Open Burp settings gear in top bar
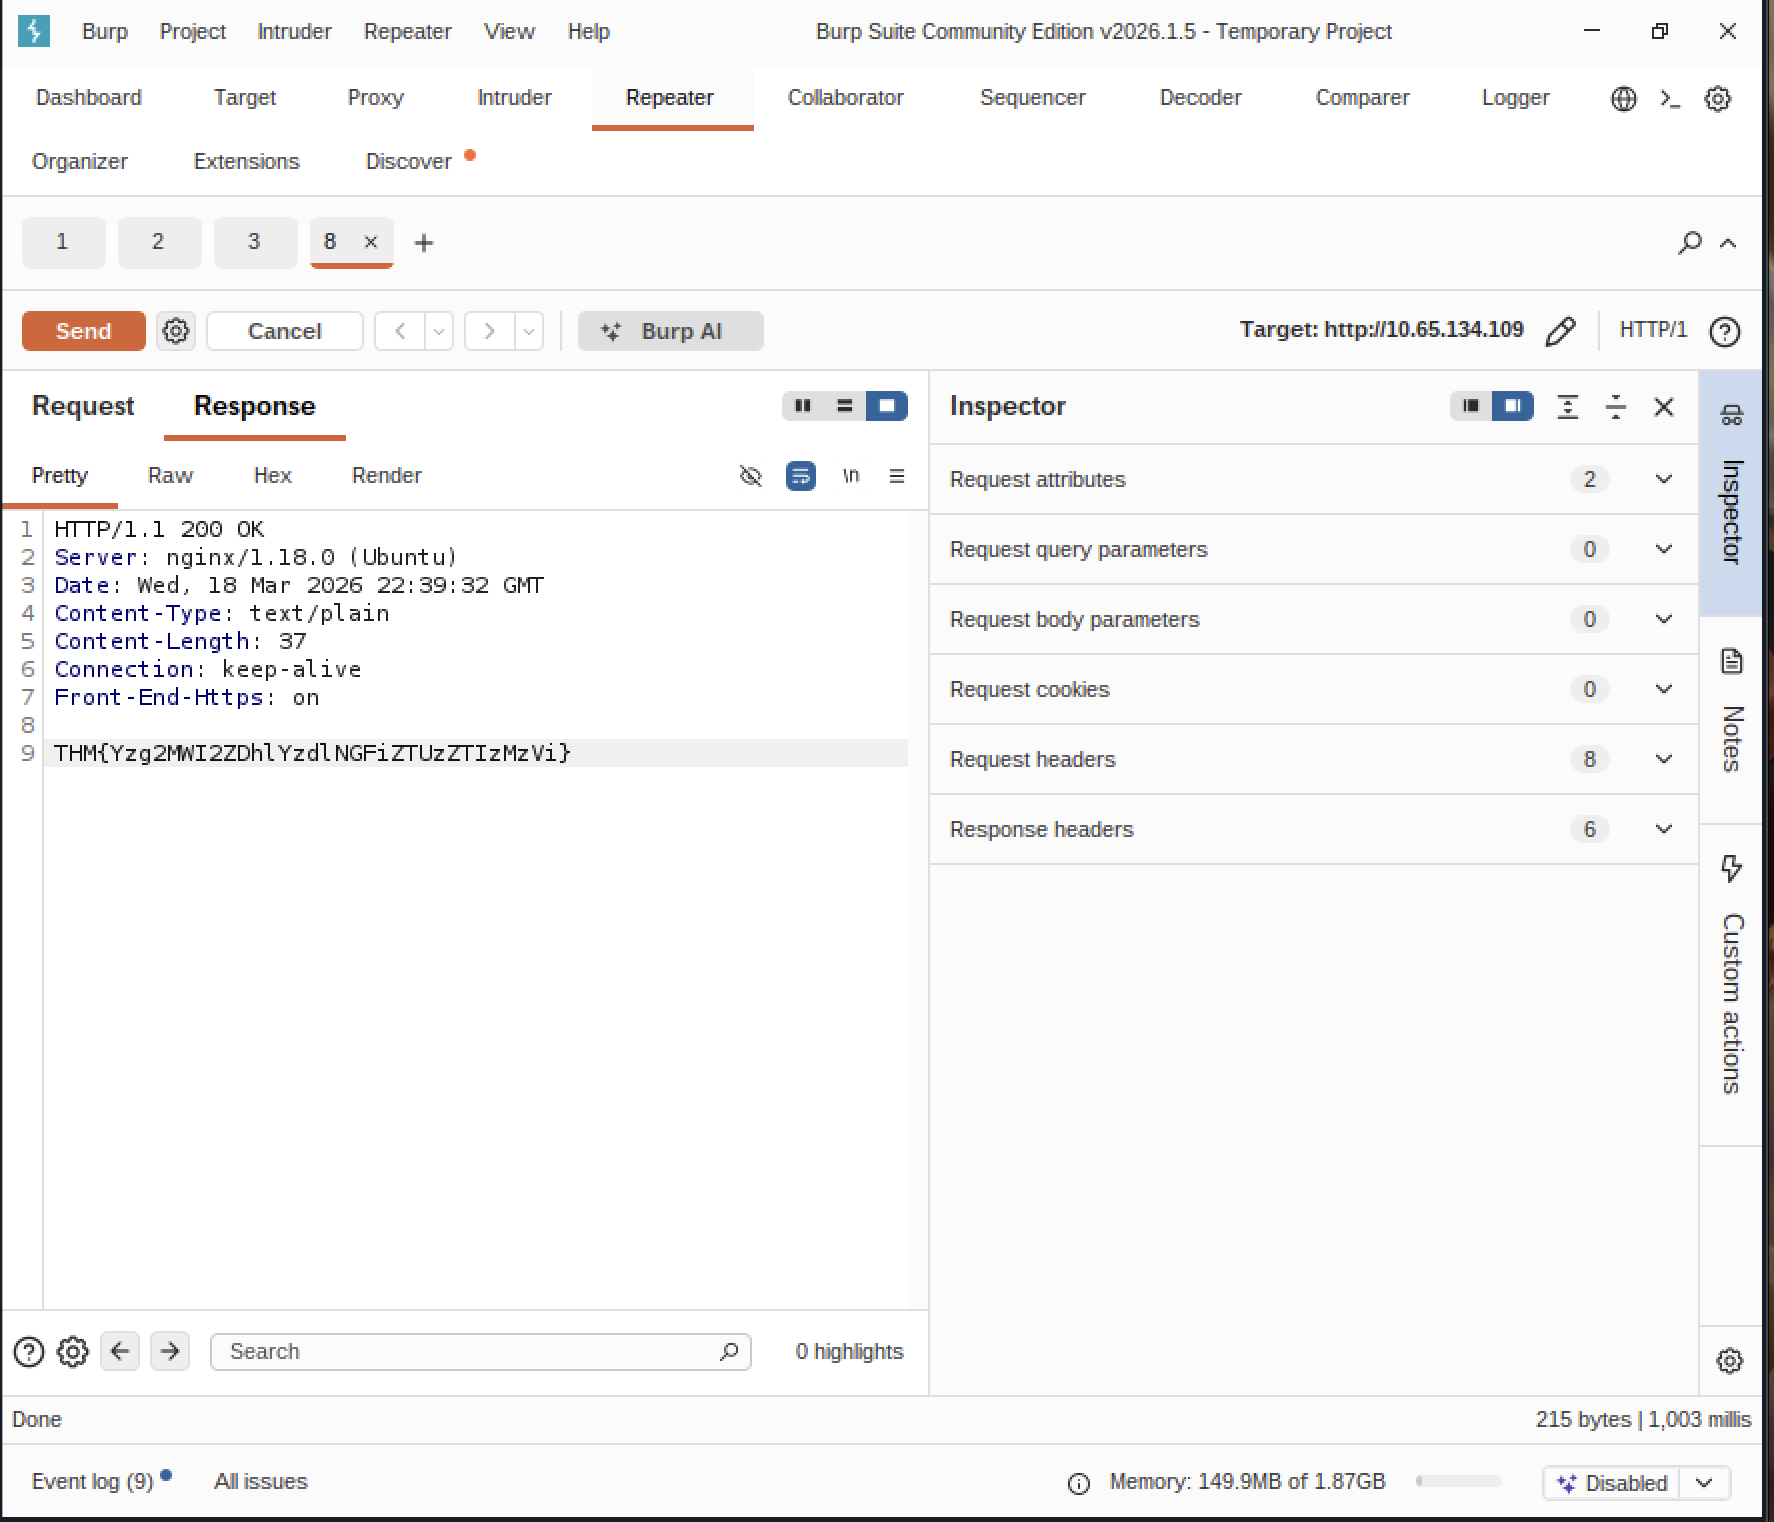The height and width of the screenshot is (1522, 1774). coord(1718,98)
